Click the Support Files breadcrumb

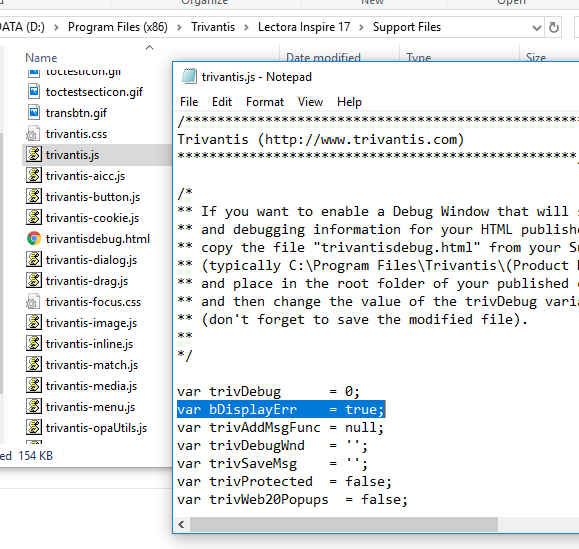[407, 27]
